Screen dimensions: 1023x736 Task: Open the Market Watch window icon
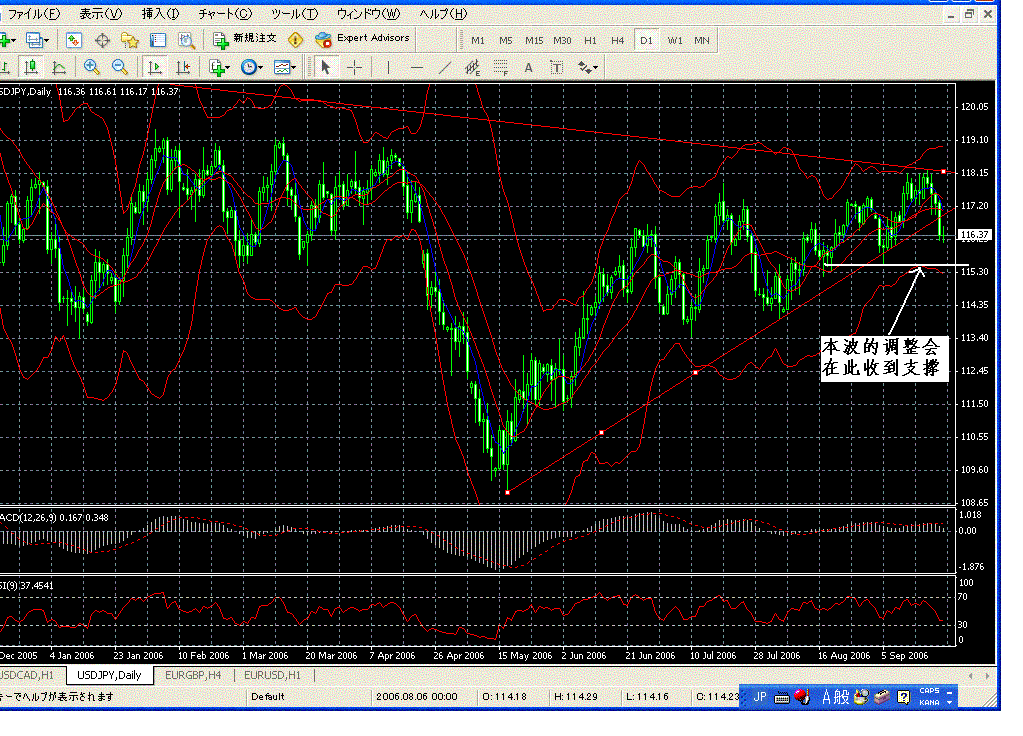[74, 40]
